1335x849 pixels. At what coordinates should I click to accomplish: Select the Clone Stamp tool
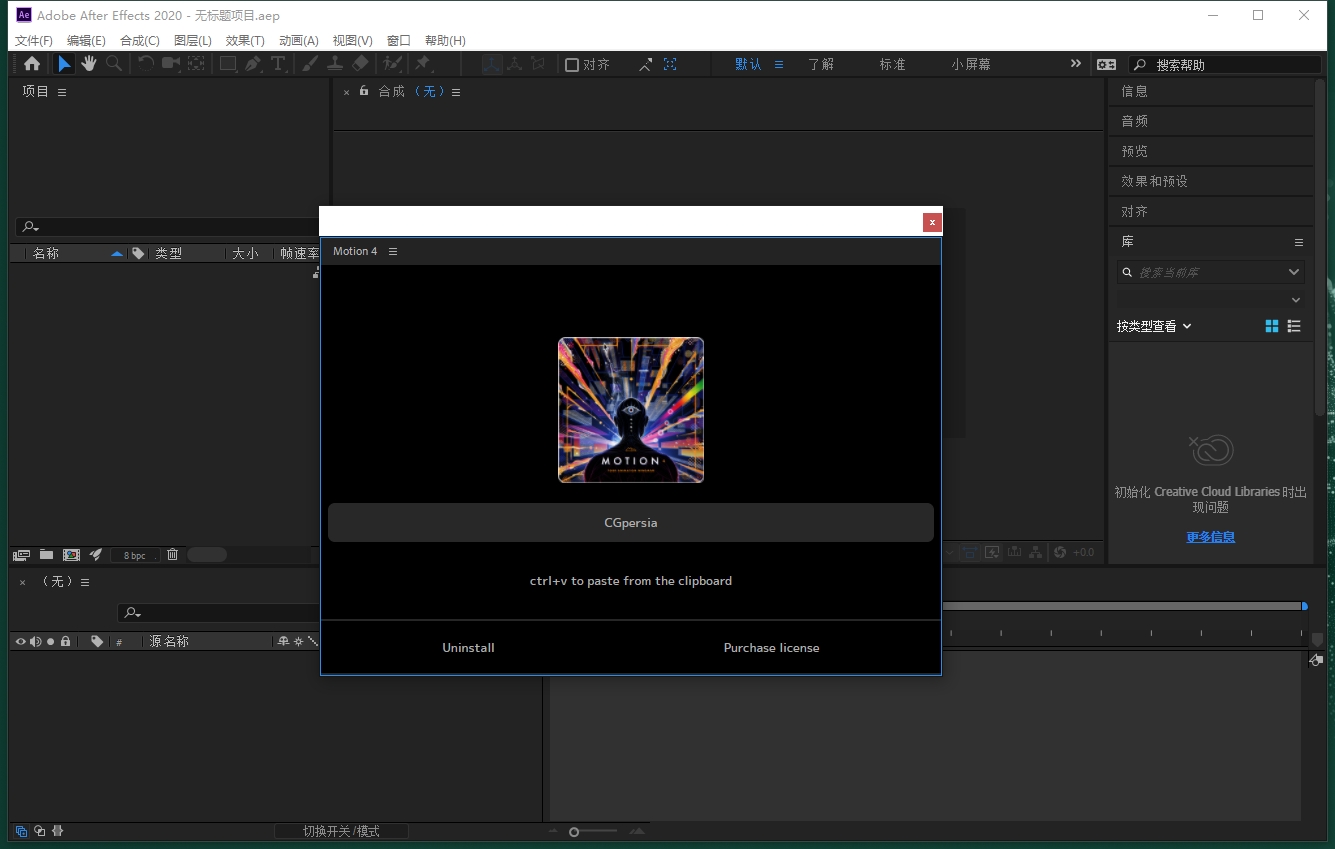[335, 64]
